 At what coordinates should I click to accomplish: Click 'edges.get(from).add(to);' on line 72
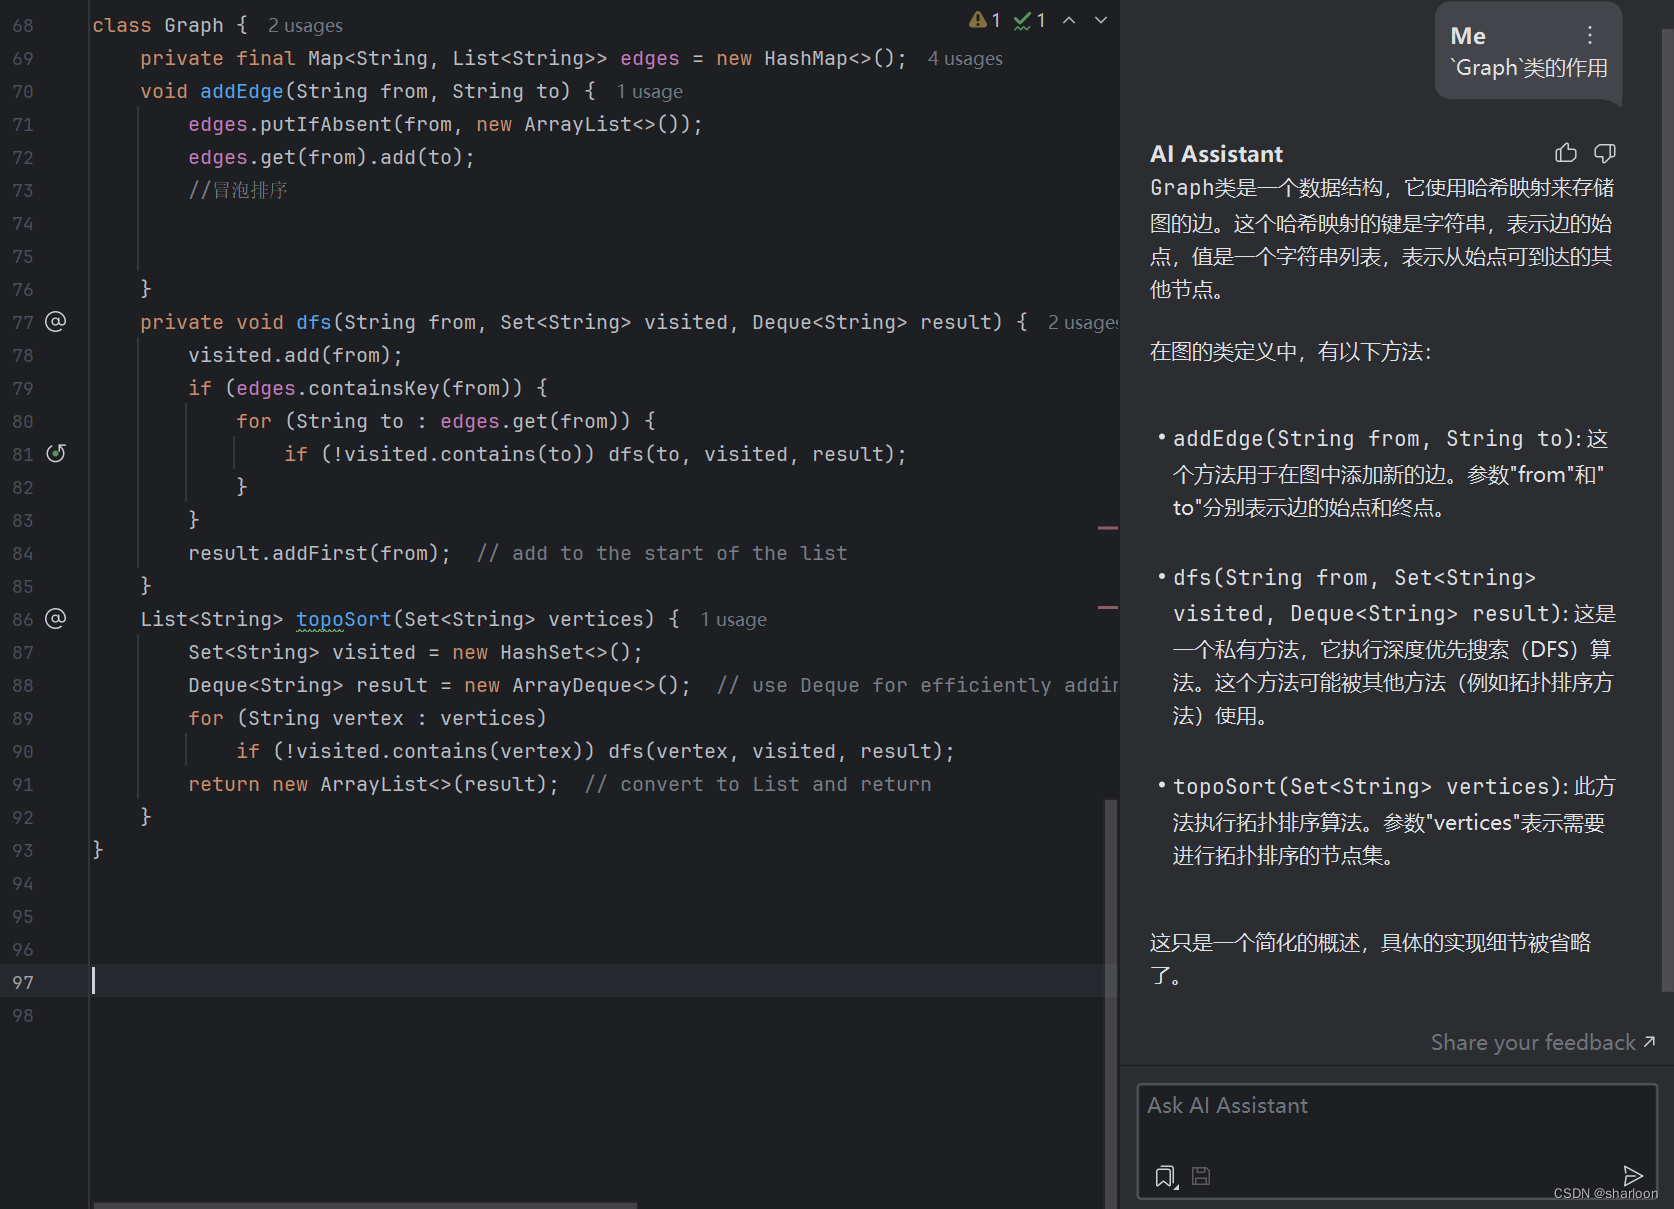pos(332,157)
